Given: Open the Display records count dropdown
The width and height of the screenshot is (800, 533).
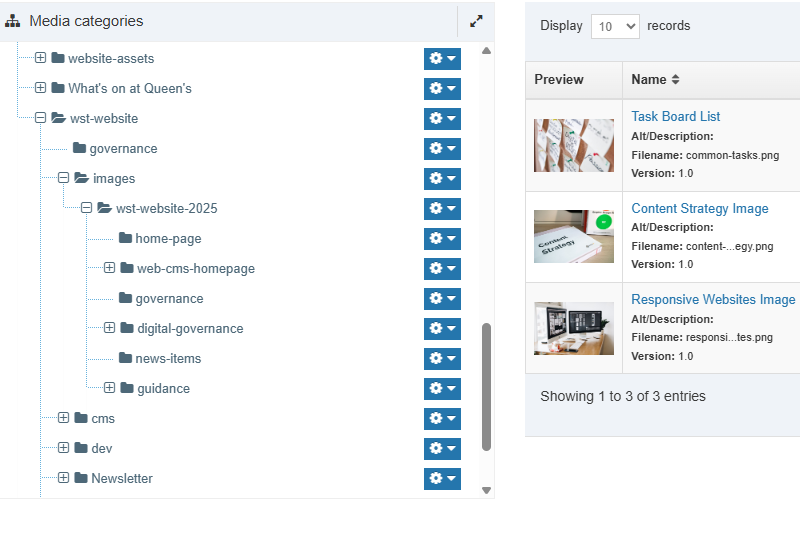Looking at the screenshot, I should tap(614, 27).
